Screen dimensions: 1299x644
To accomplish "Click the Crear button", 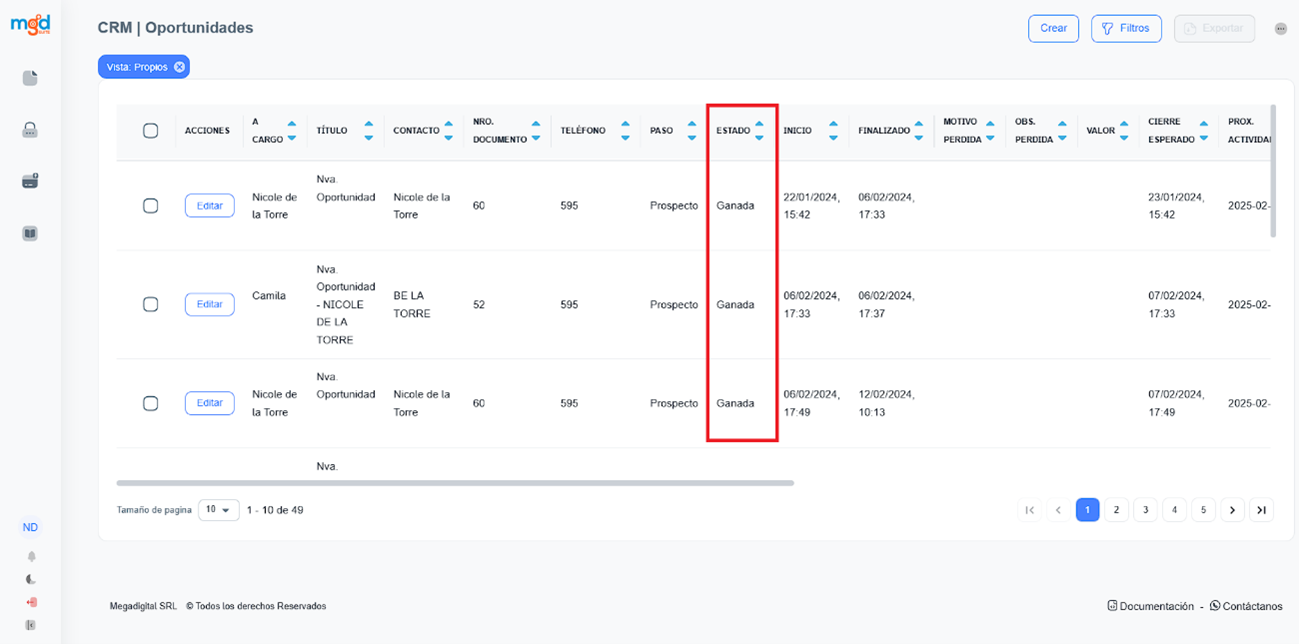I will [1053, 29].
